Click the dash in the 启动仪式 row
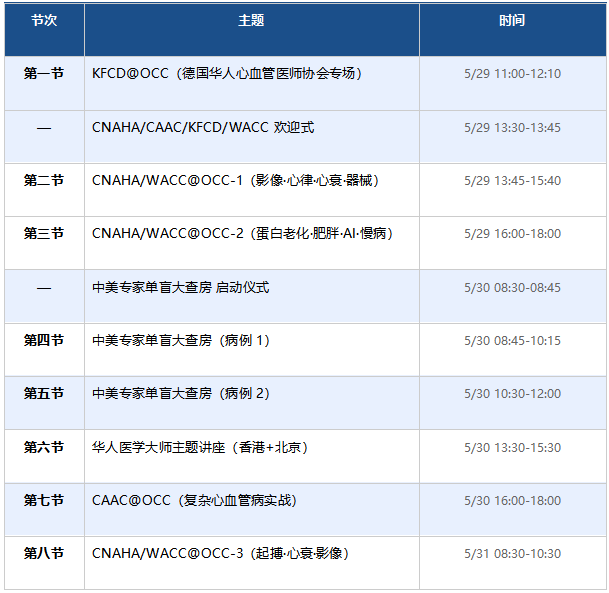This screenshot has height=593, width=609. click(x=44, y=288)
